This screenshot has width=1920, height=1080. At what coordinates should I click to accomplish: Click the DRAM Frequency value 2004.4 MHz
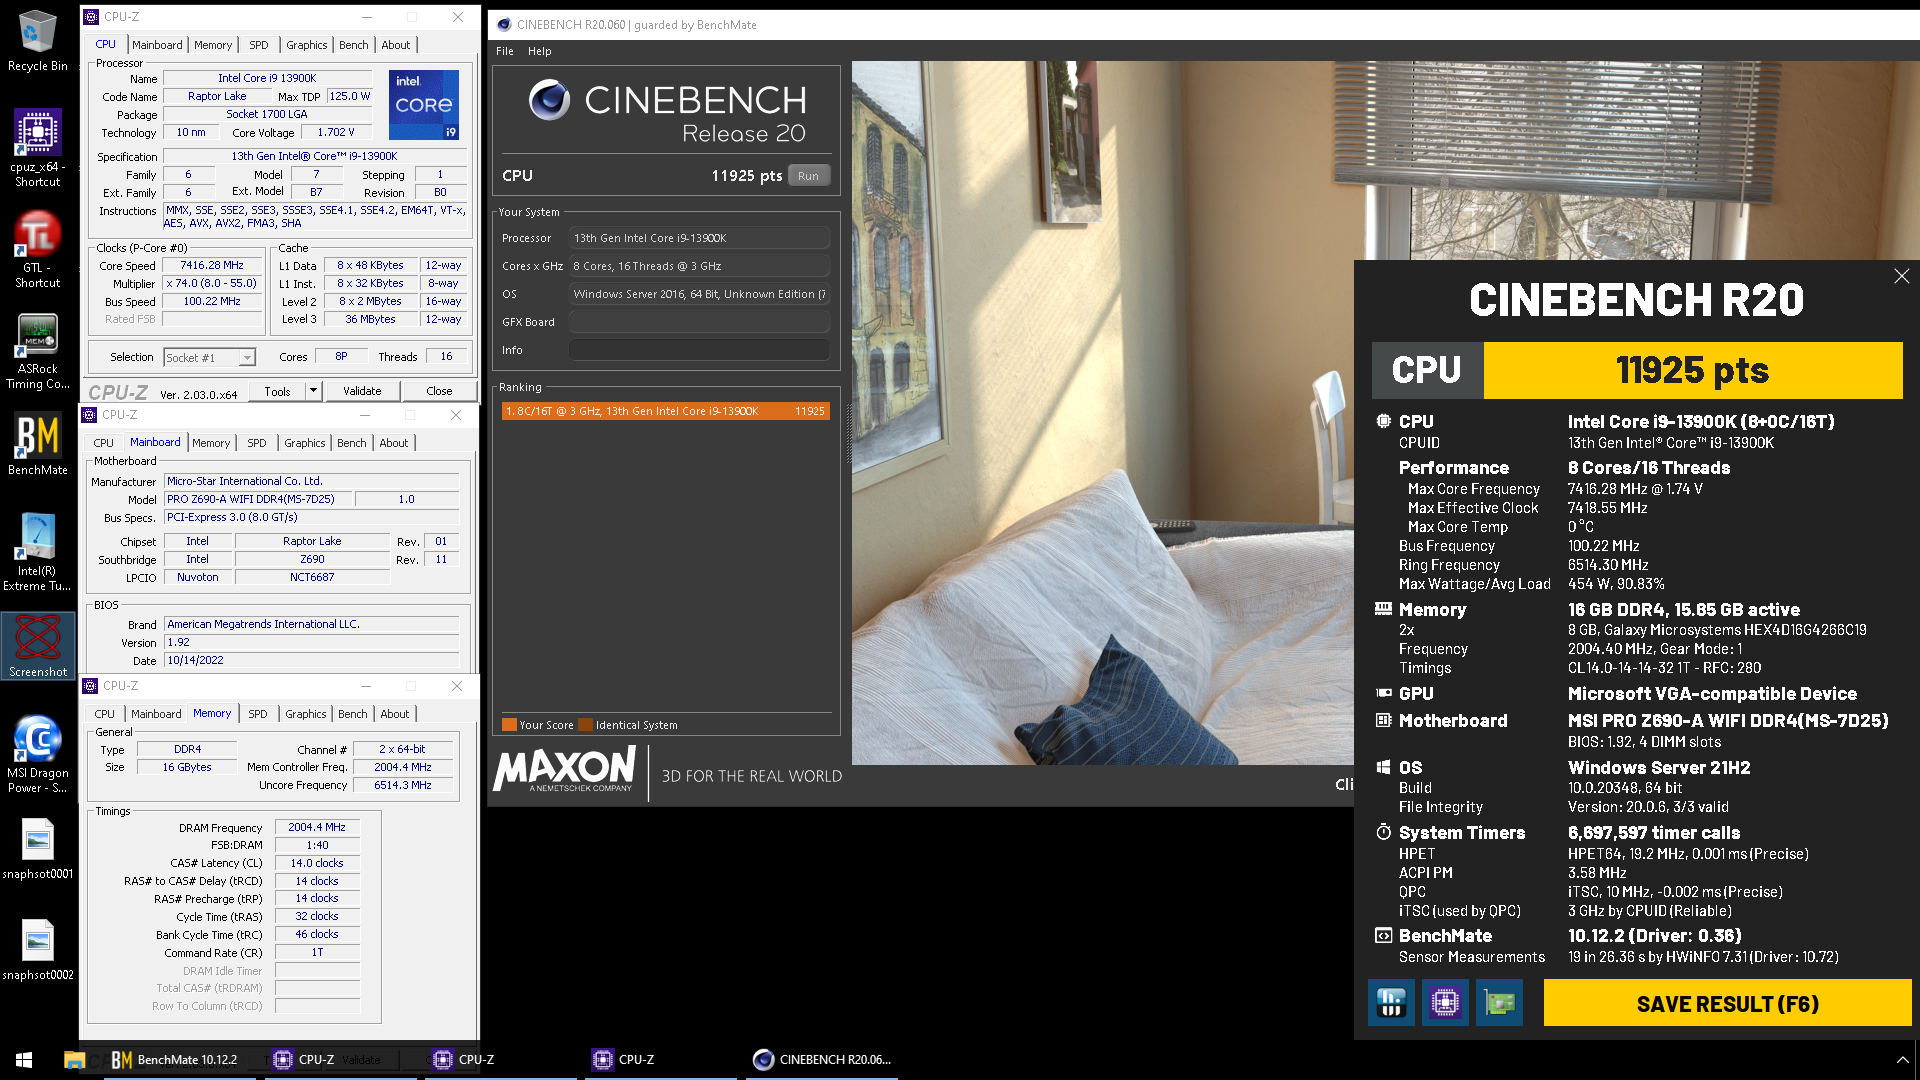coord(317,827)
